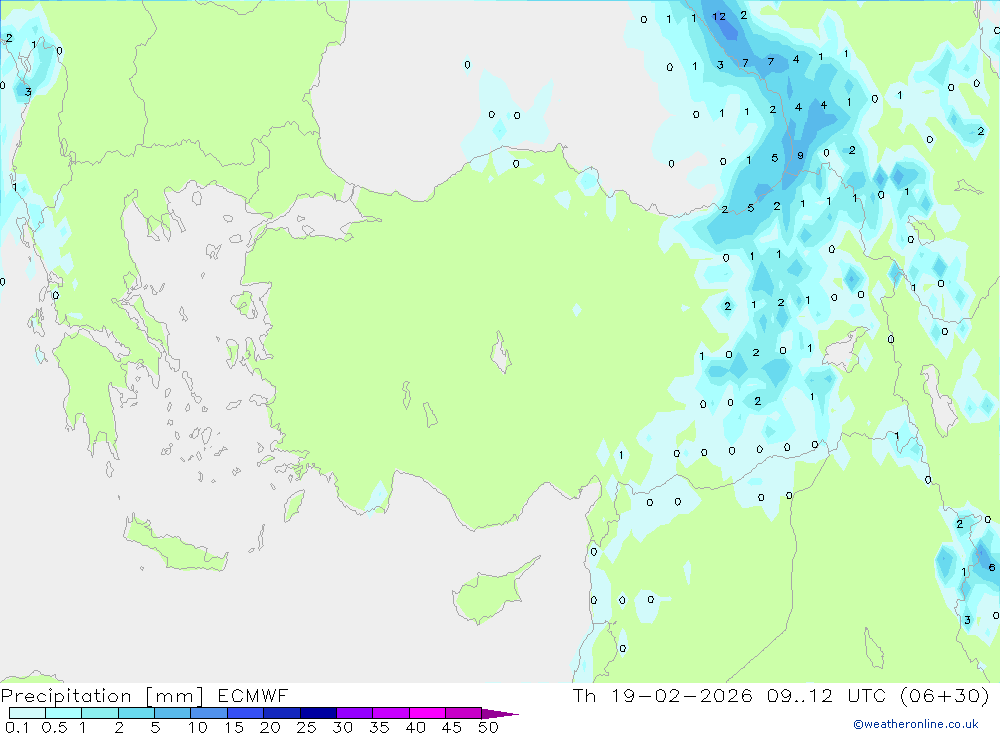
Task: Click the '0.1' legend scale label
Action: coord(17,727)
